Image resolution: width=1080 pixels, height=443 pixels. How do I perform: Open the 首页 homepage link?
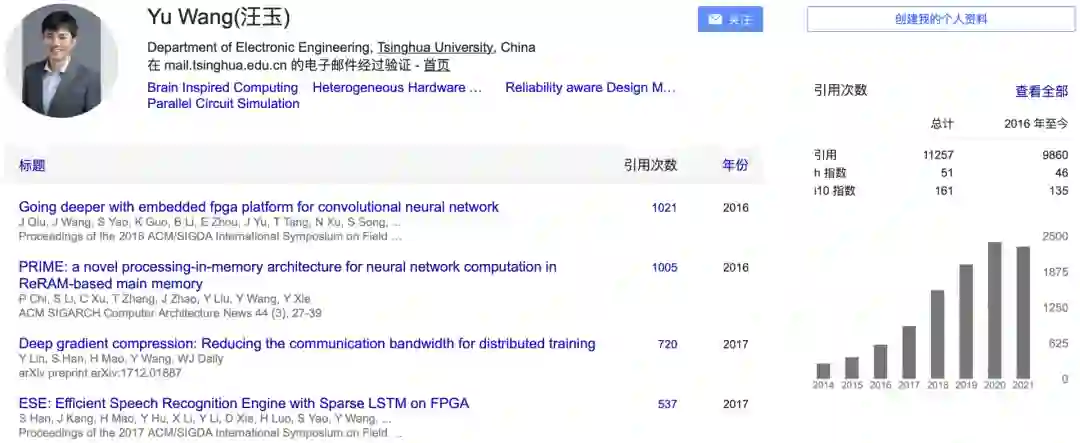click(437, 65)
